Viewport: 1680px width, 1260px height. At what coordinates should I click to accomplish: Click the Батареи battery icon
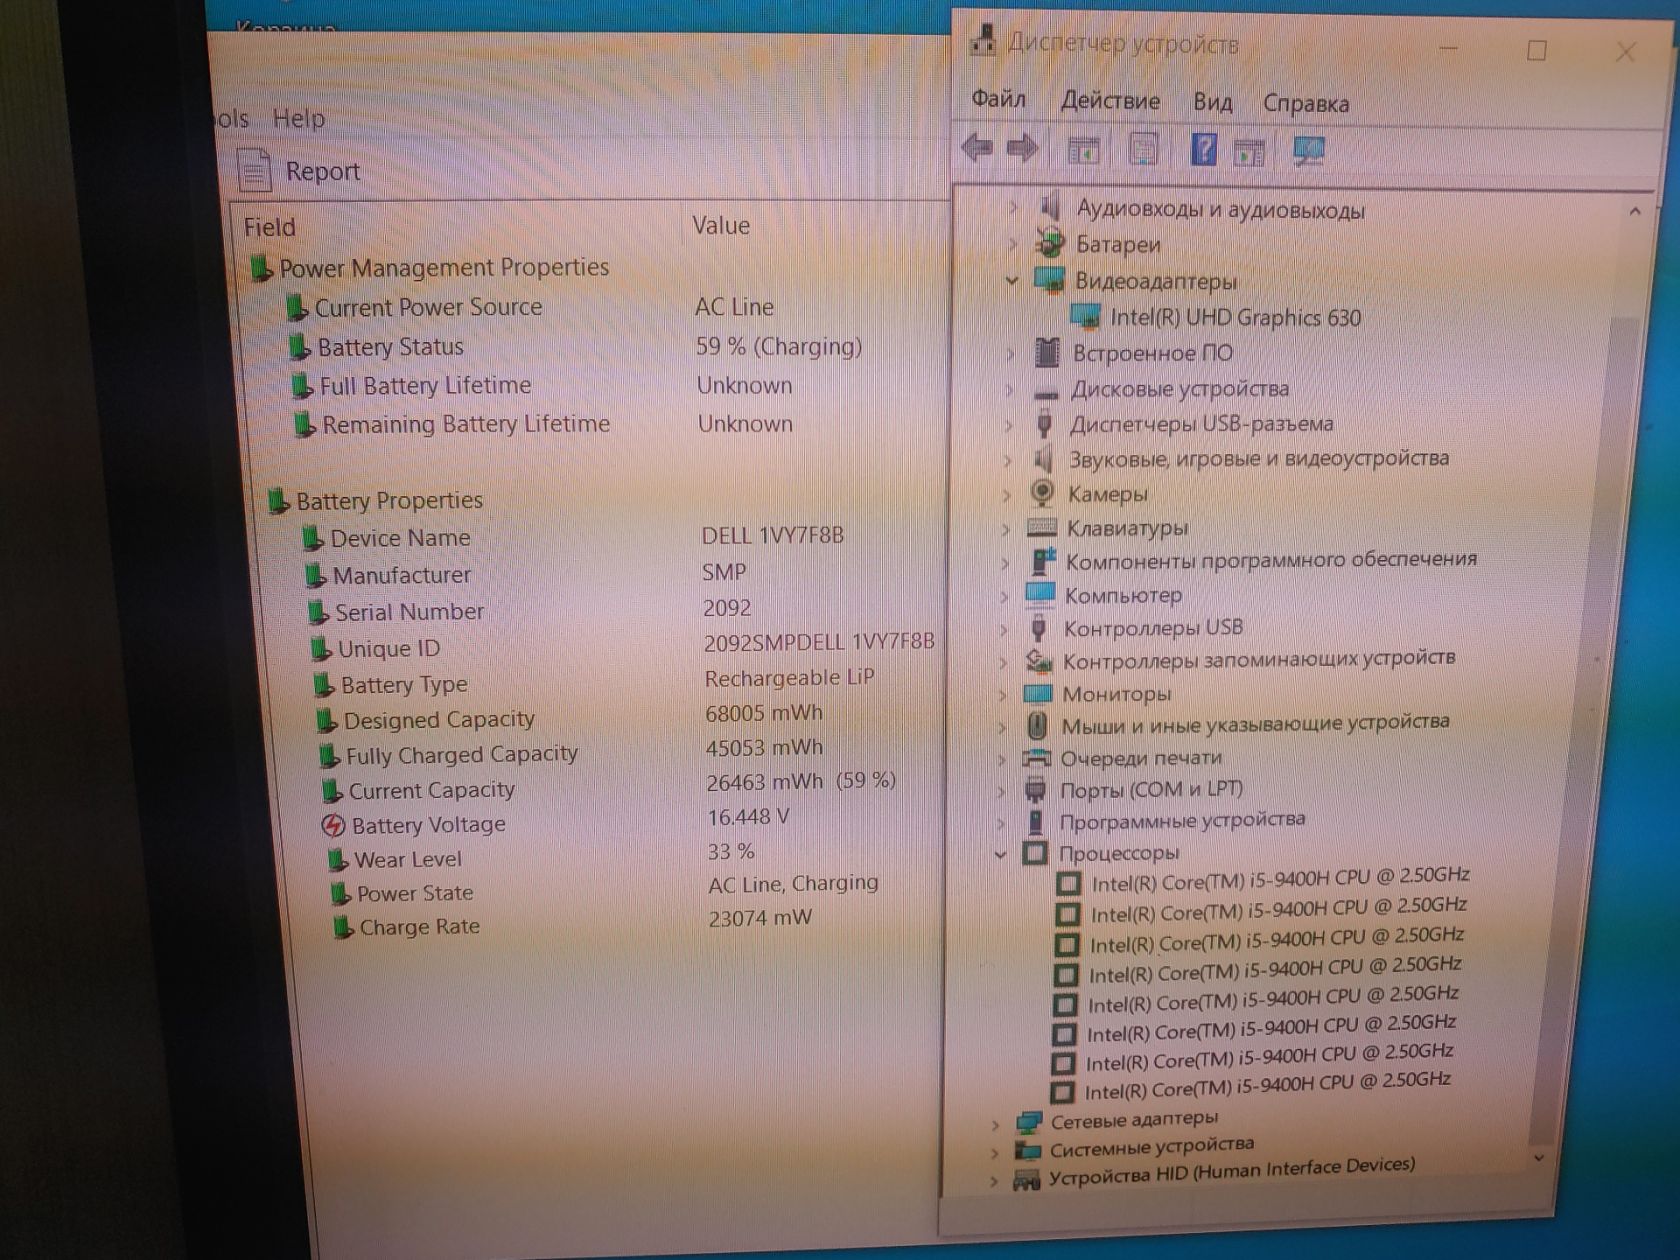[1050, 243]
